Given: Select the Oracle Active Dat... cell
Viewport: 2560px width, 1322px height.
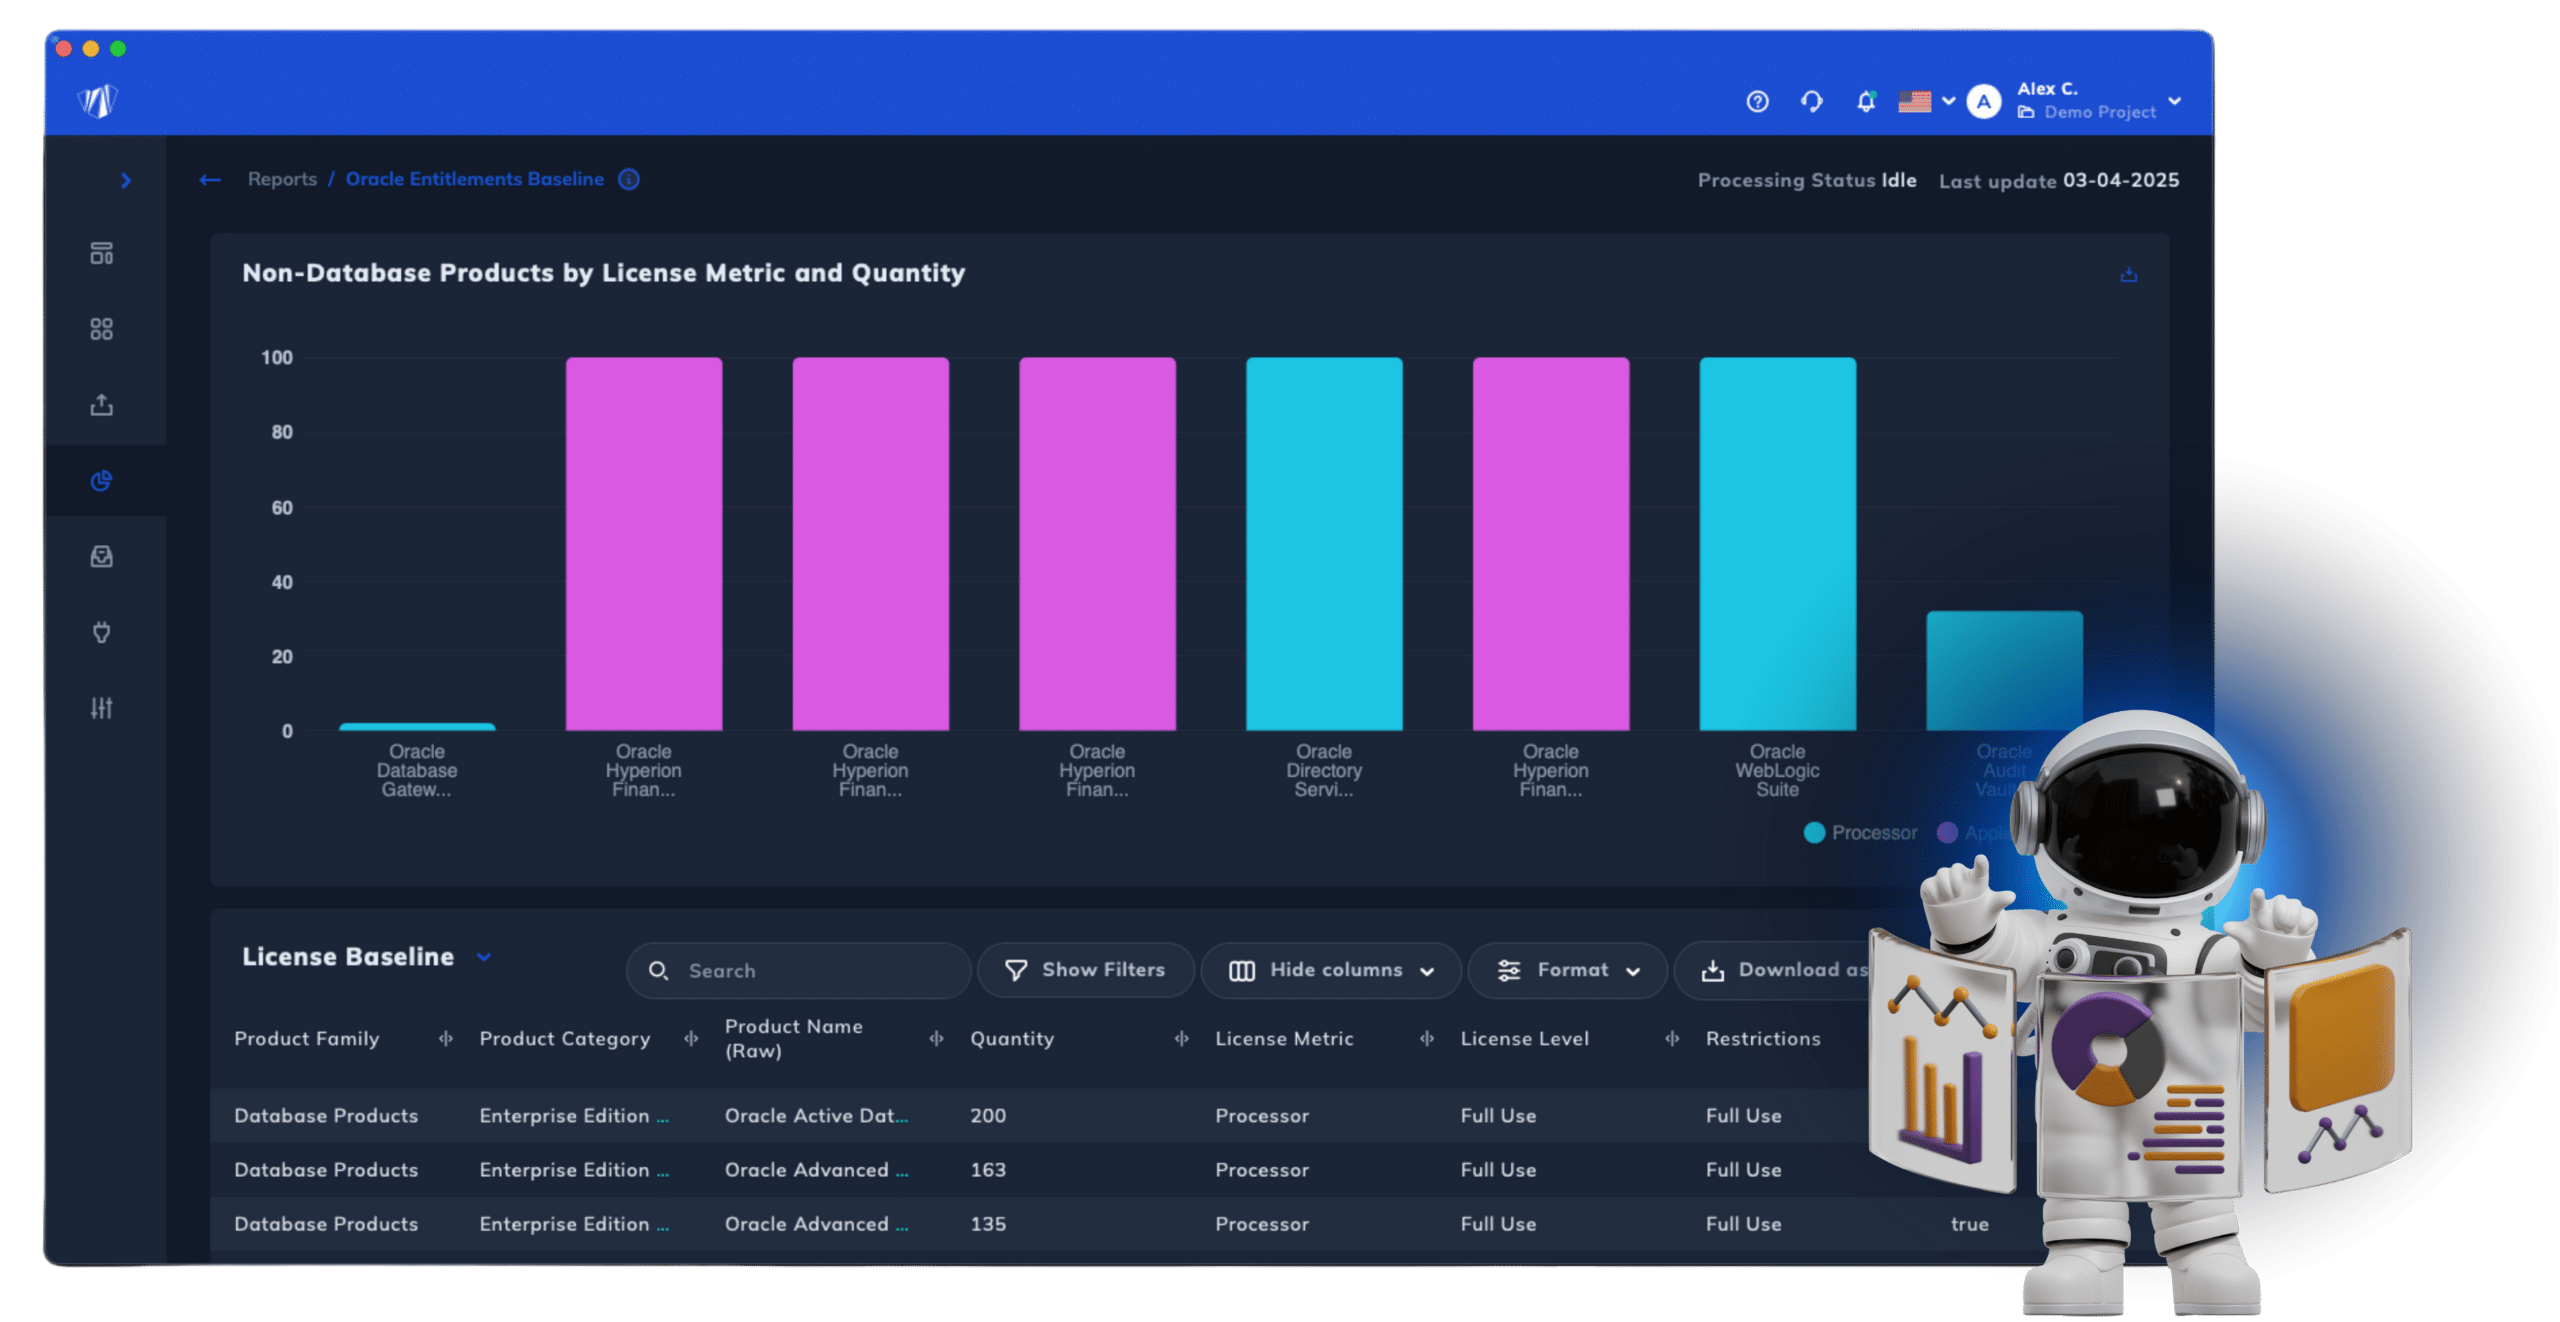Looking at the screenshot, I should 816,1116.
